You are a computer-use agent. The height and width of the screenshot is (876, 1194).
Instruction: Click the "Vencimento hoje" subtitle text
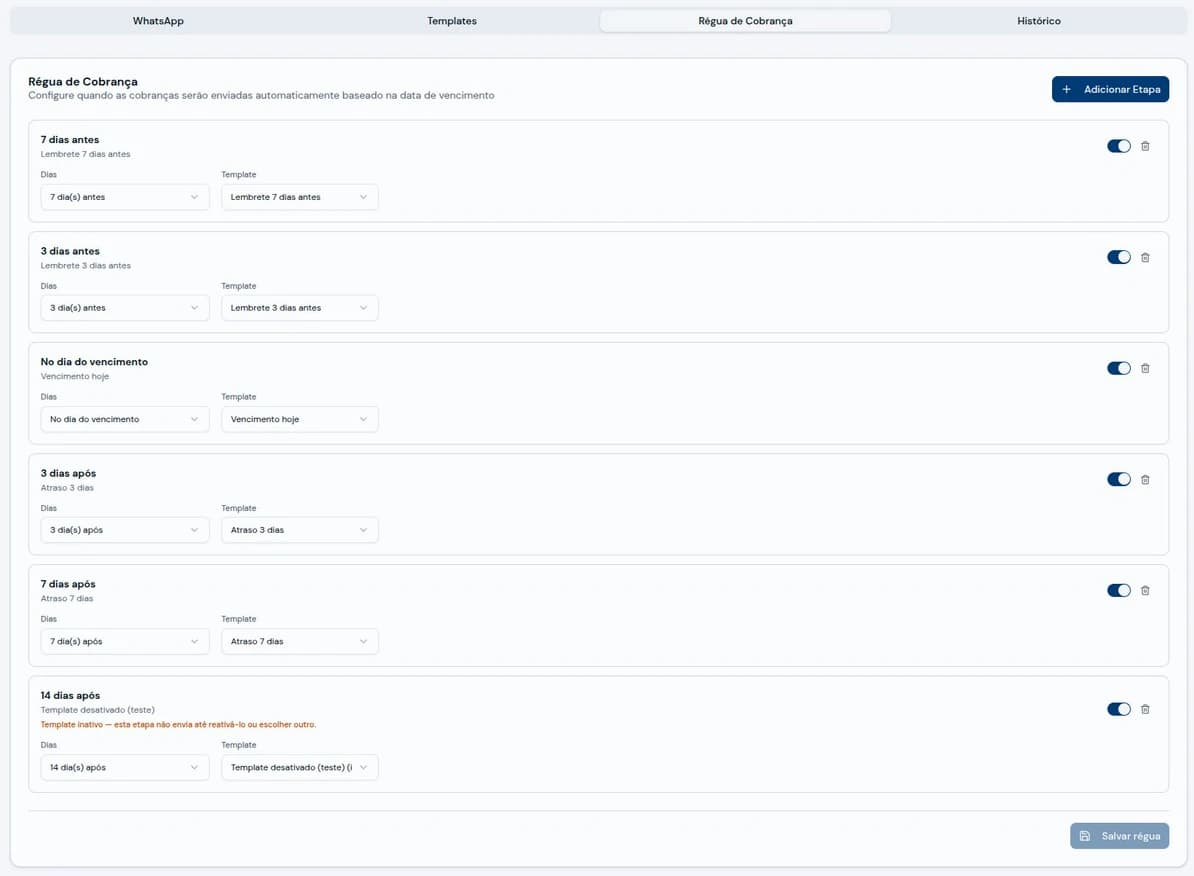coord(75,376)
